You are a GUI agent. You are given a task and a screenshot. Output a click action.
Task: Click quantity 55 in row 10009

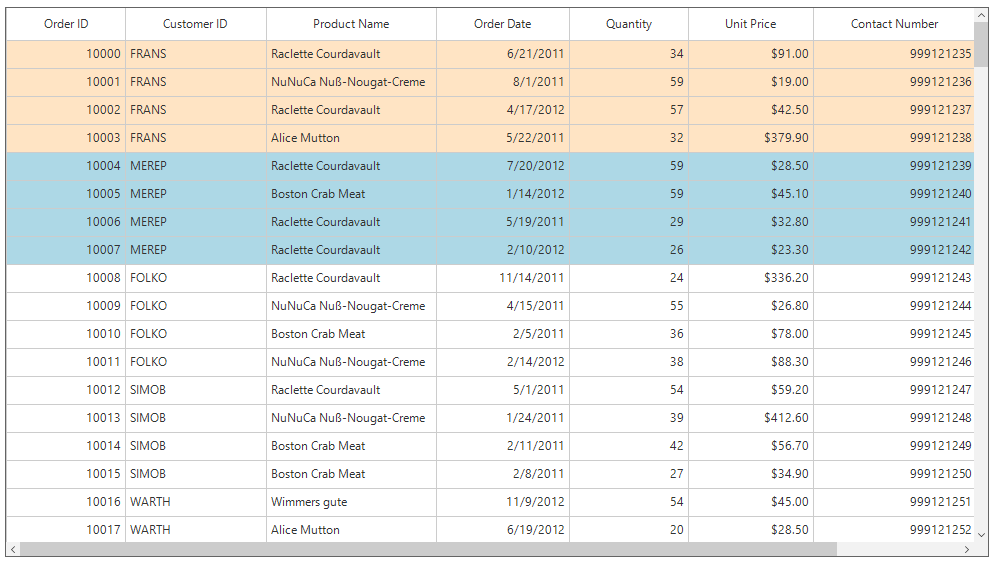pyautogui.click(x=628, y=306)
